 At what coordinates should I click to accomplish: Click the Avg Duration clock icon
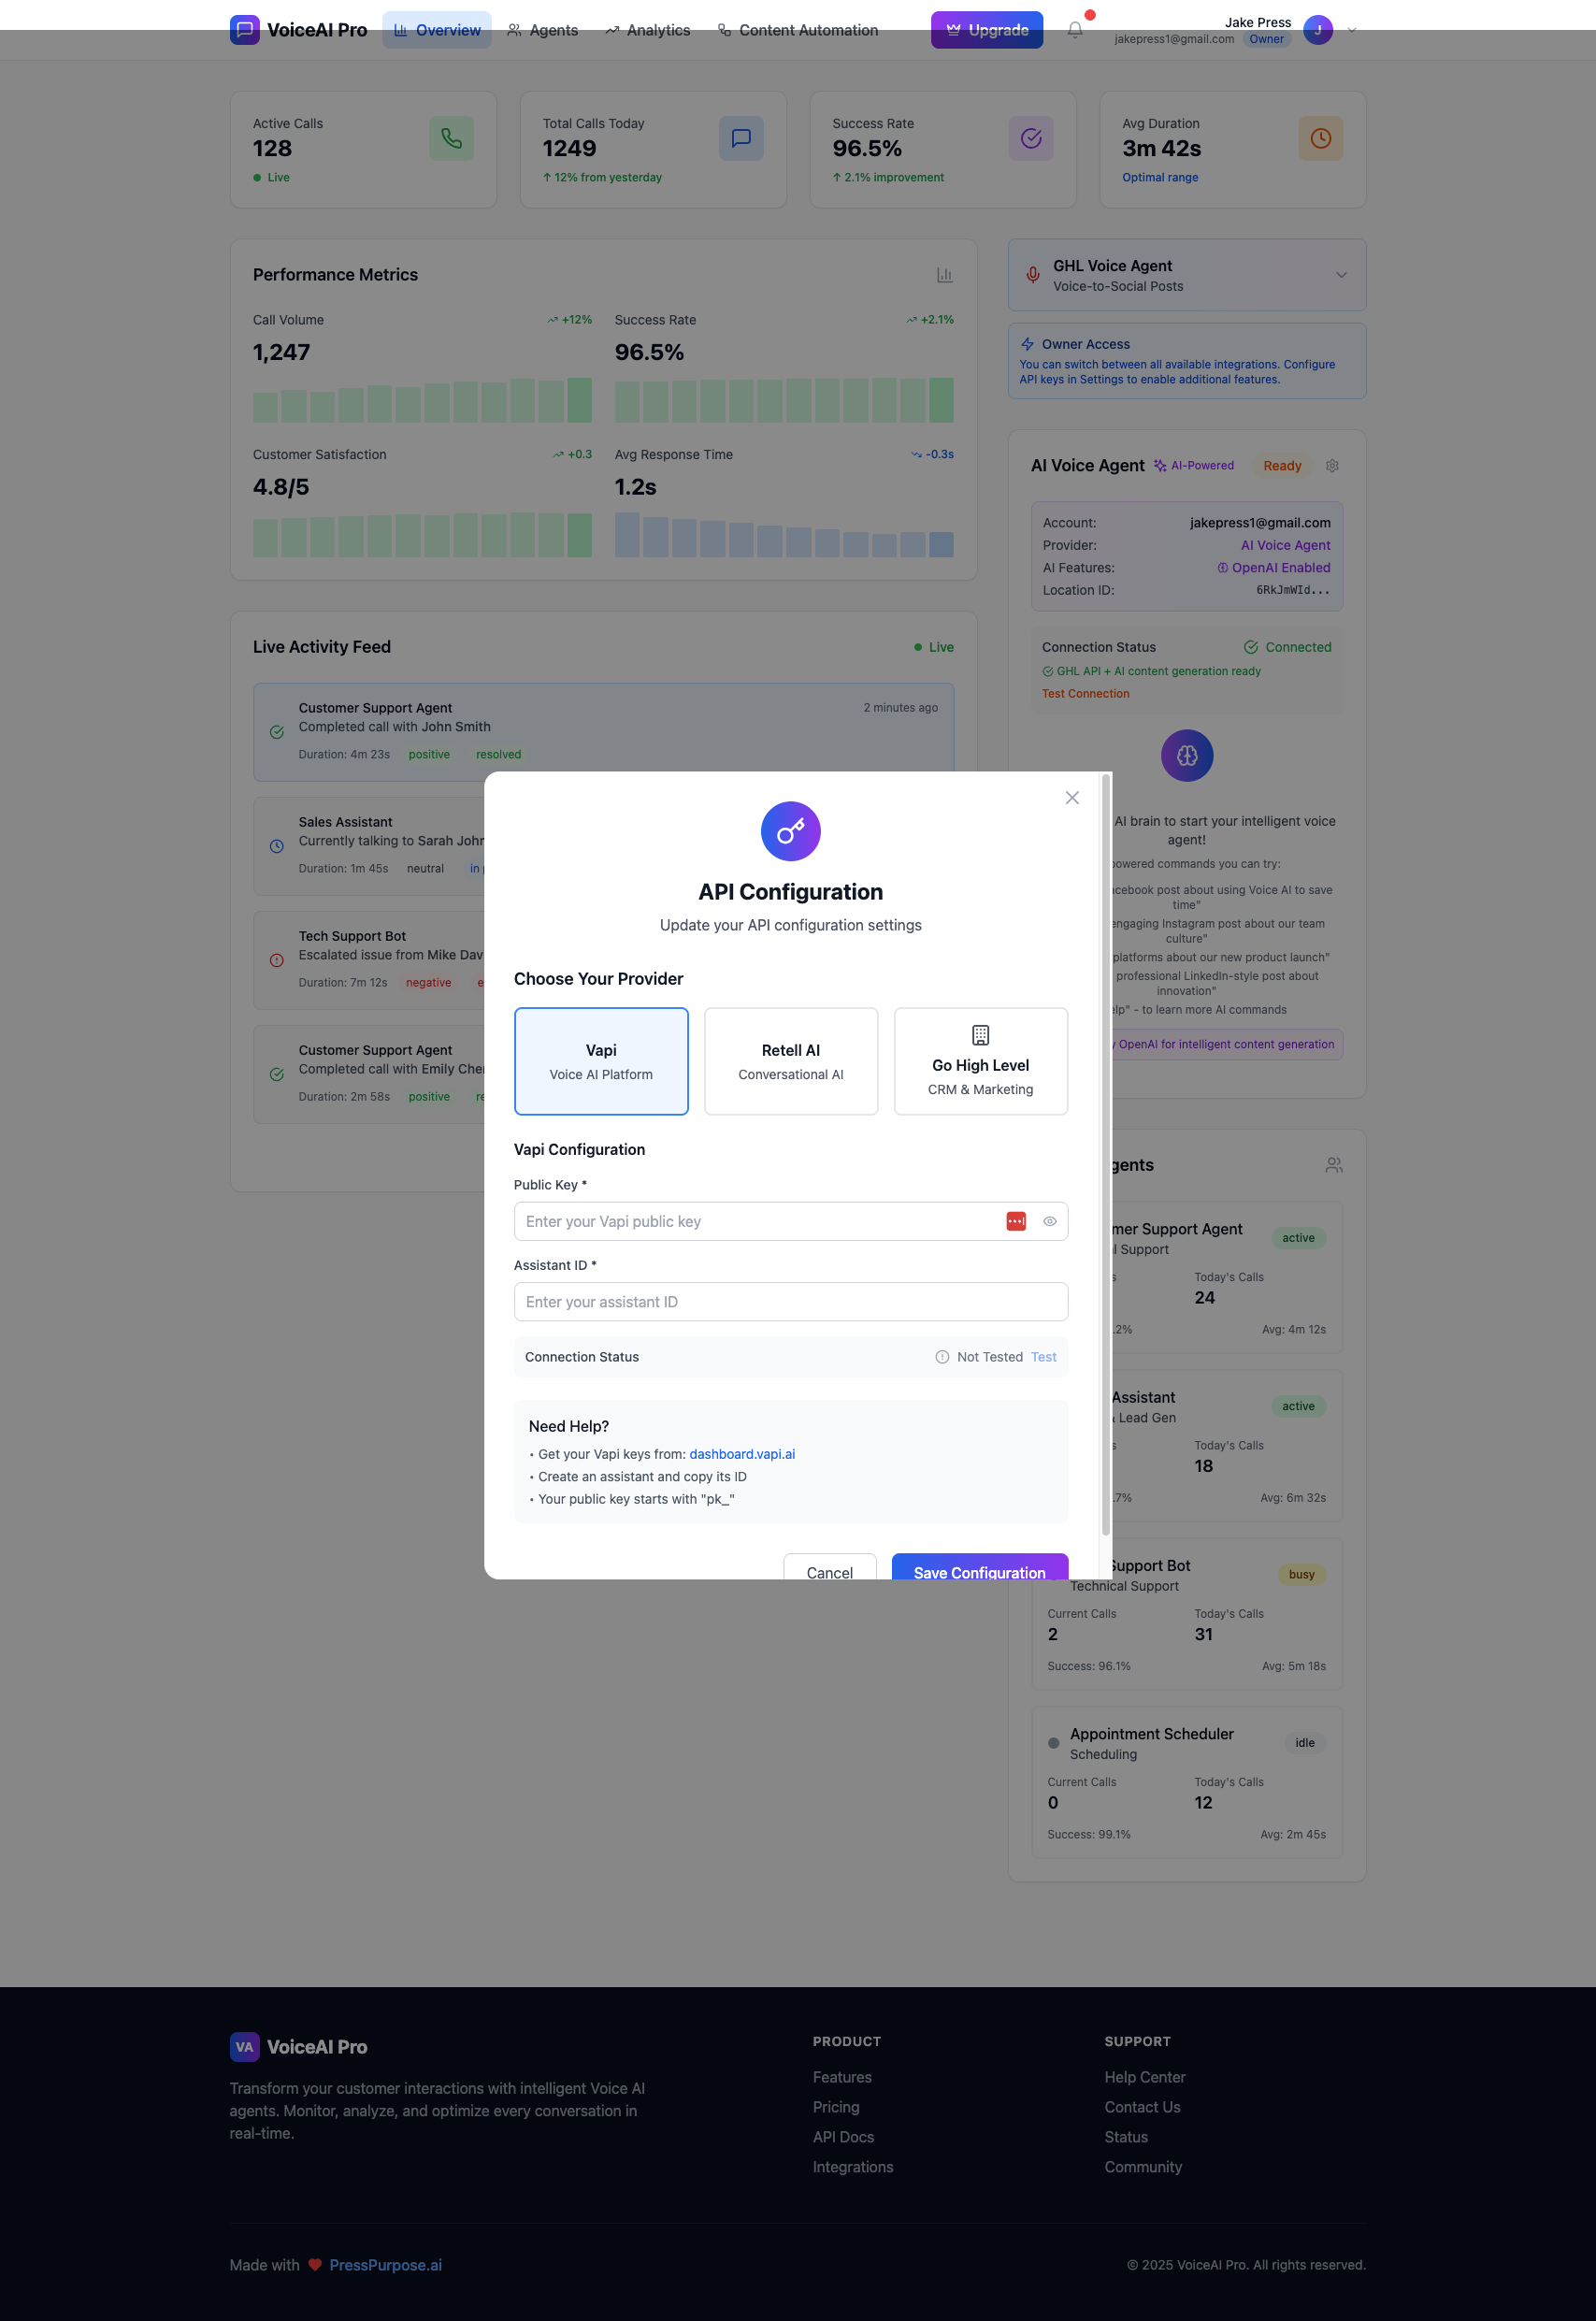[1321, 138]
